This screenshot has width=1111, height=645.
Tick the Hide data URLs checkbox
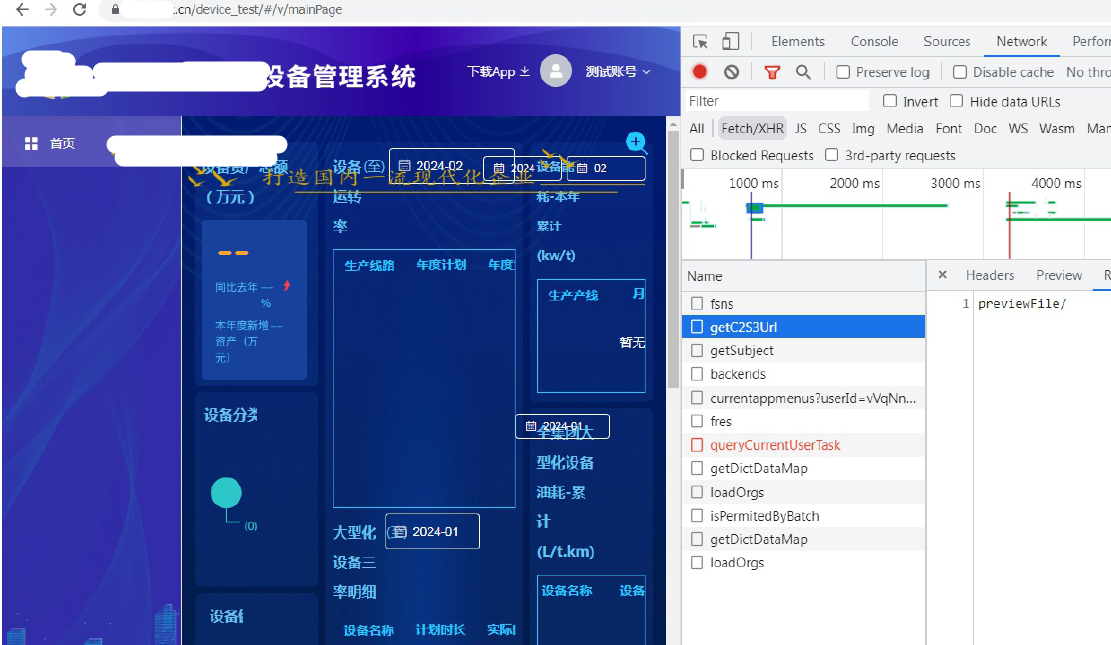tap(957, 101)
